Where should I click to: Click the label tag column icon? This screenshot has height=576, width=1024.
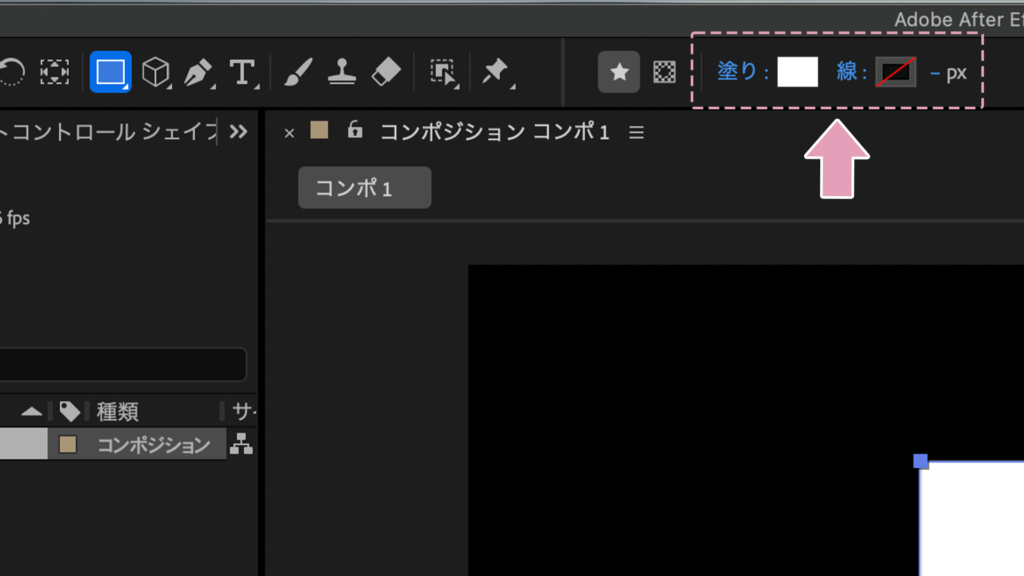pos(69,411)
